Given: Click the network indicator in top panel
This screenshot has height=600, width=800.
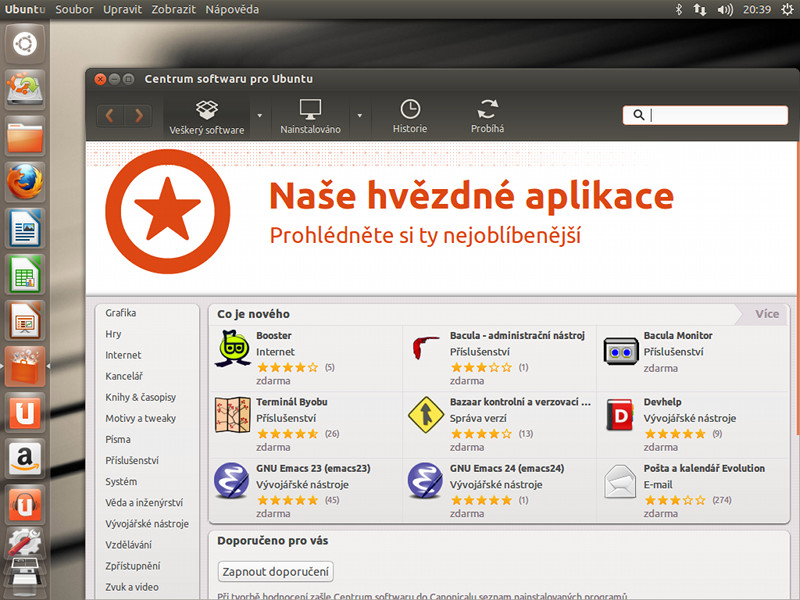Looking at the screenshot, I should [700, 9].
